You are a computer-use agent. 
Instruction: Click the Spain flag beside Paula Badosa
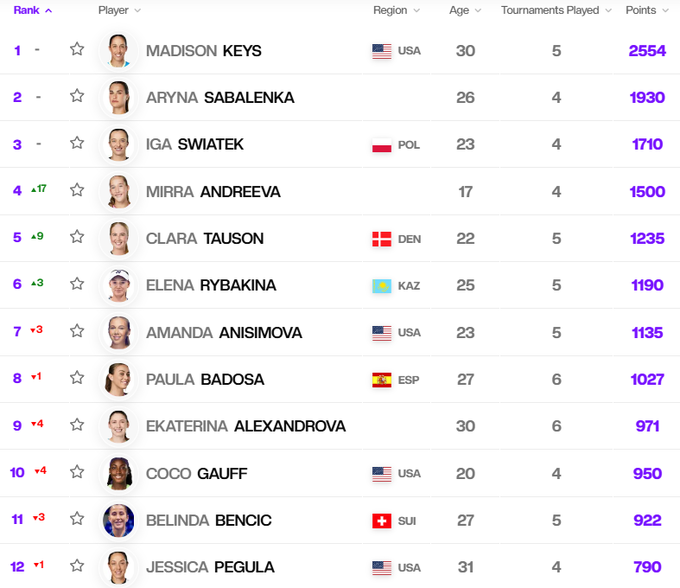(x=381, y=380)
